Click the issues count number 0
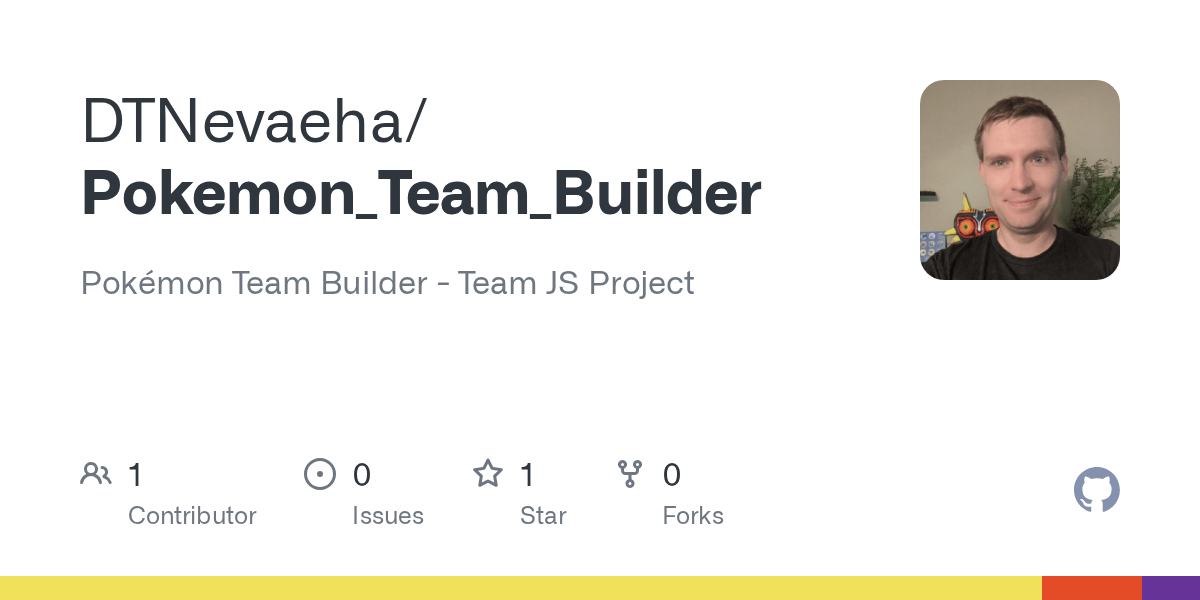The width and height of the screenshot is (1200, 600). click(362, 474)
